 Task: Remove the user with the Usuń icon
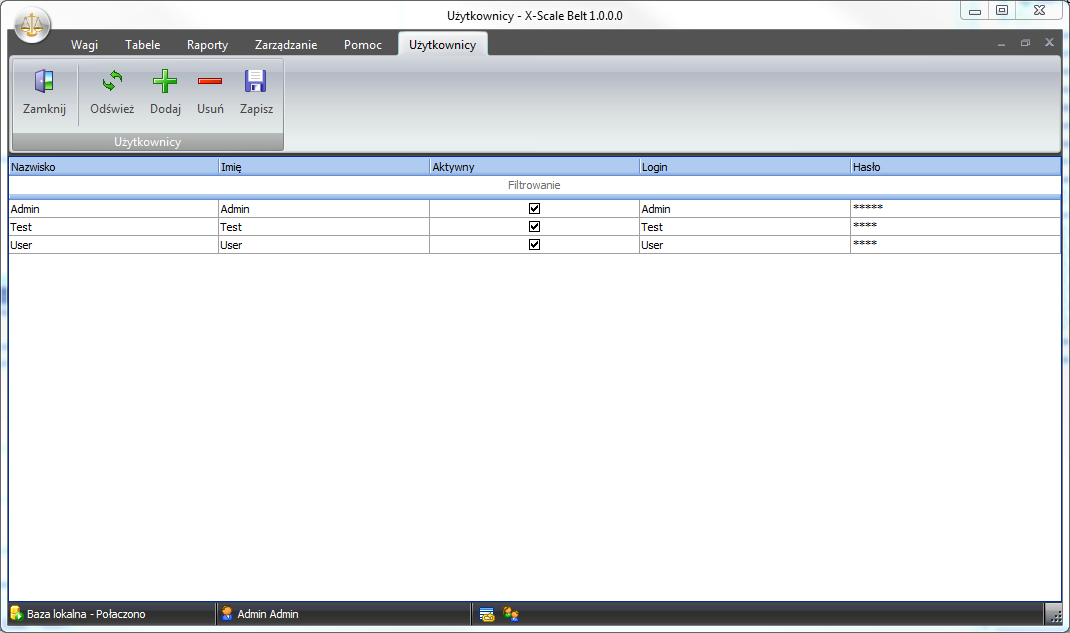(x=210, y=82)
